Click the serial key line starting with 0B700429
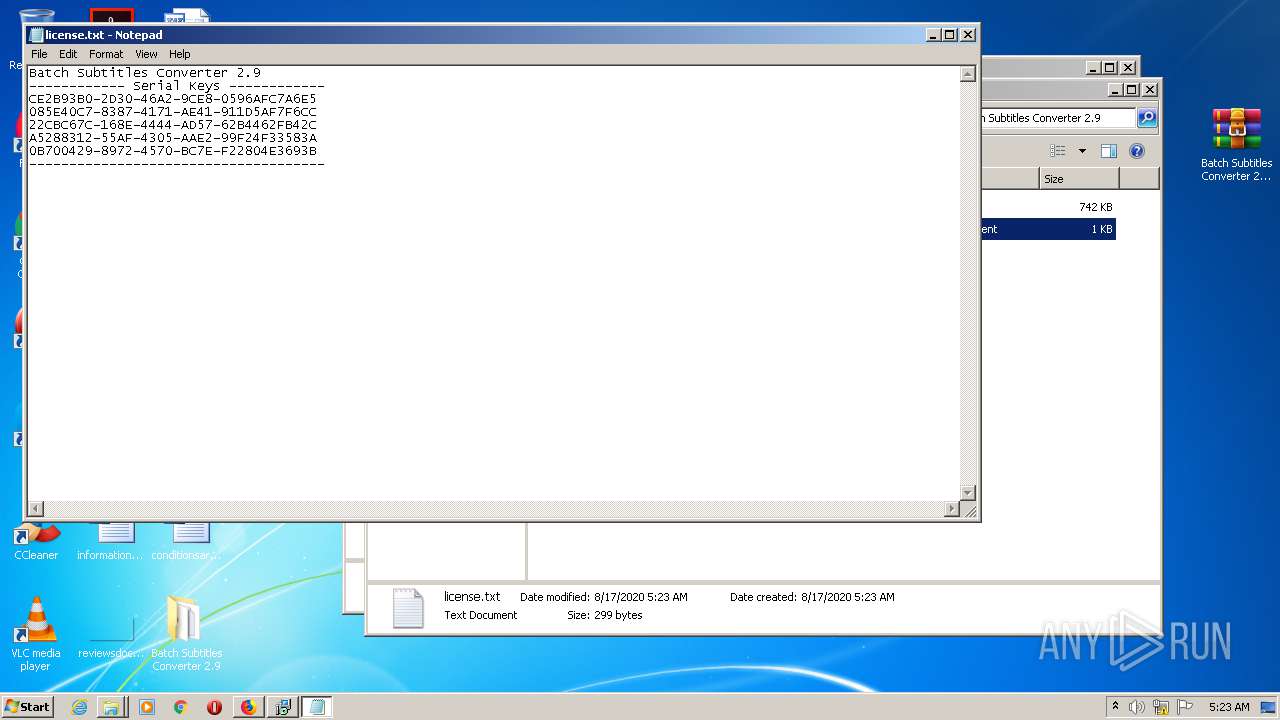The image size is (1280, 720). point(173,151)
